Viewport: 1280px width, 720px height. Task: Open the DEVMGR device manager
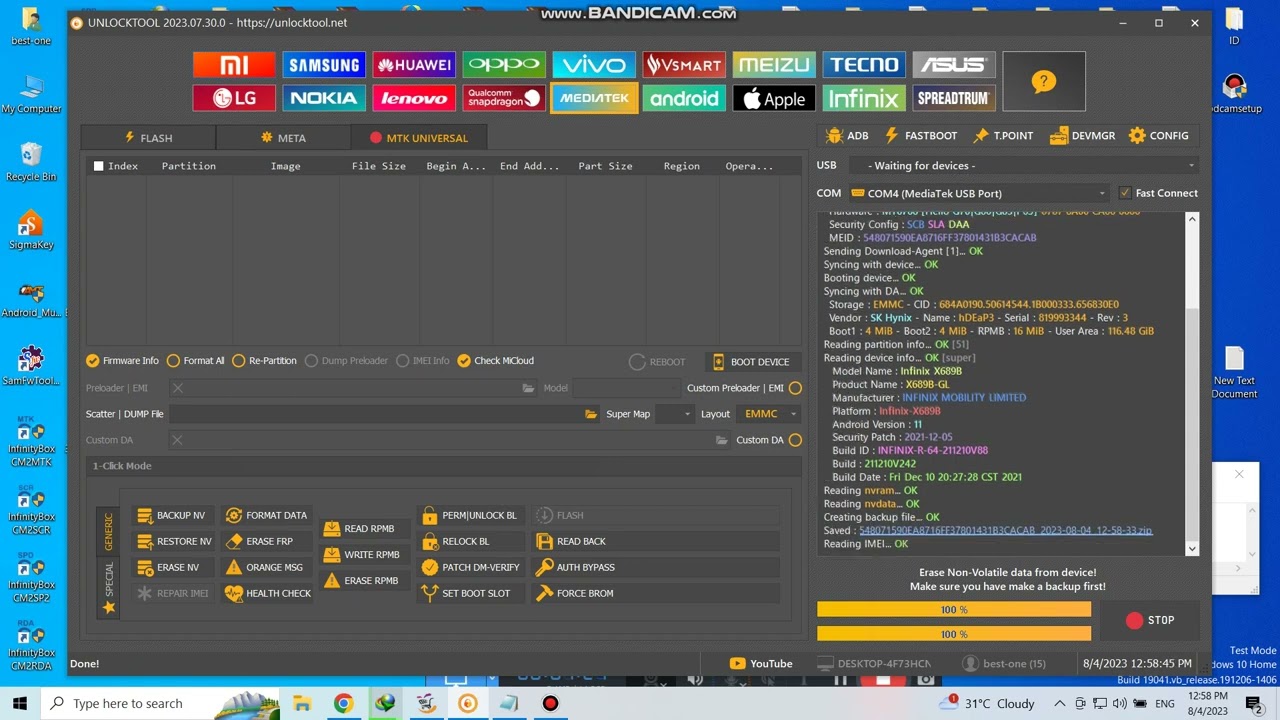click(x=1082, y=136)
